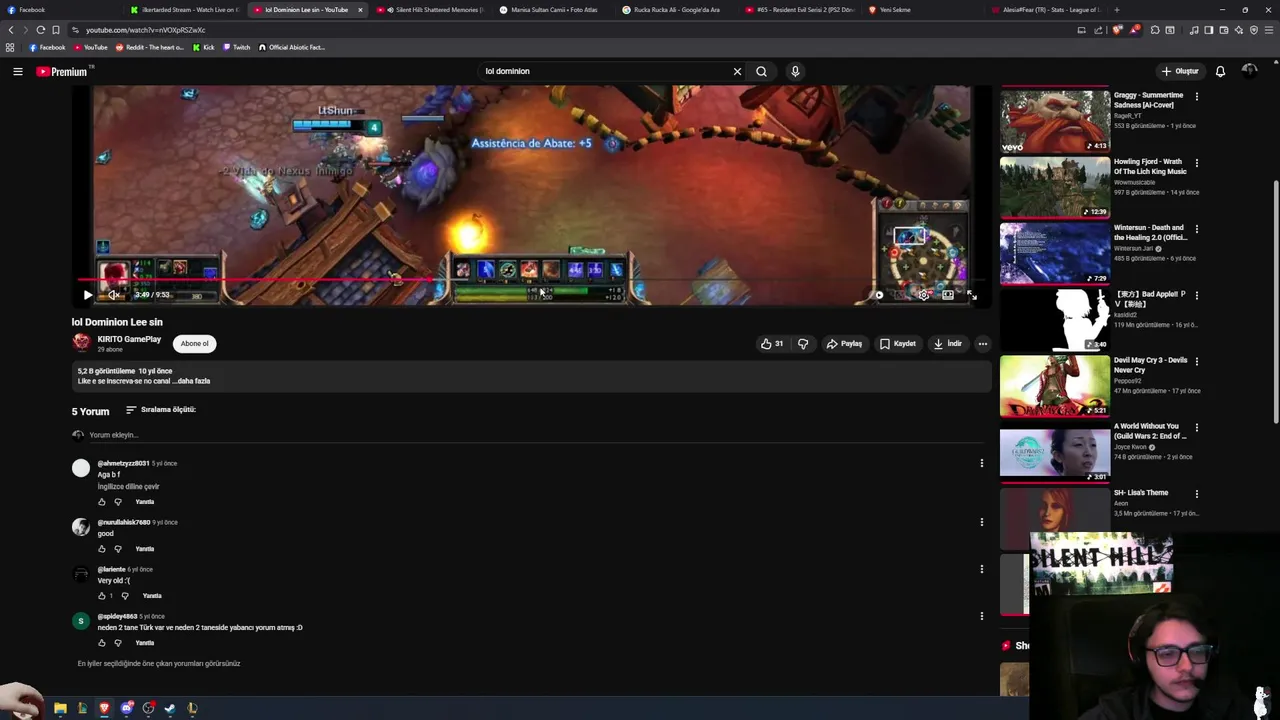Image resolution: width=1280 pixels, height=720 pixels.
Task: Dislike the 'Very old' comment
Action: point(124,596)
